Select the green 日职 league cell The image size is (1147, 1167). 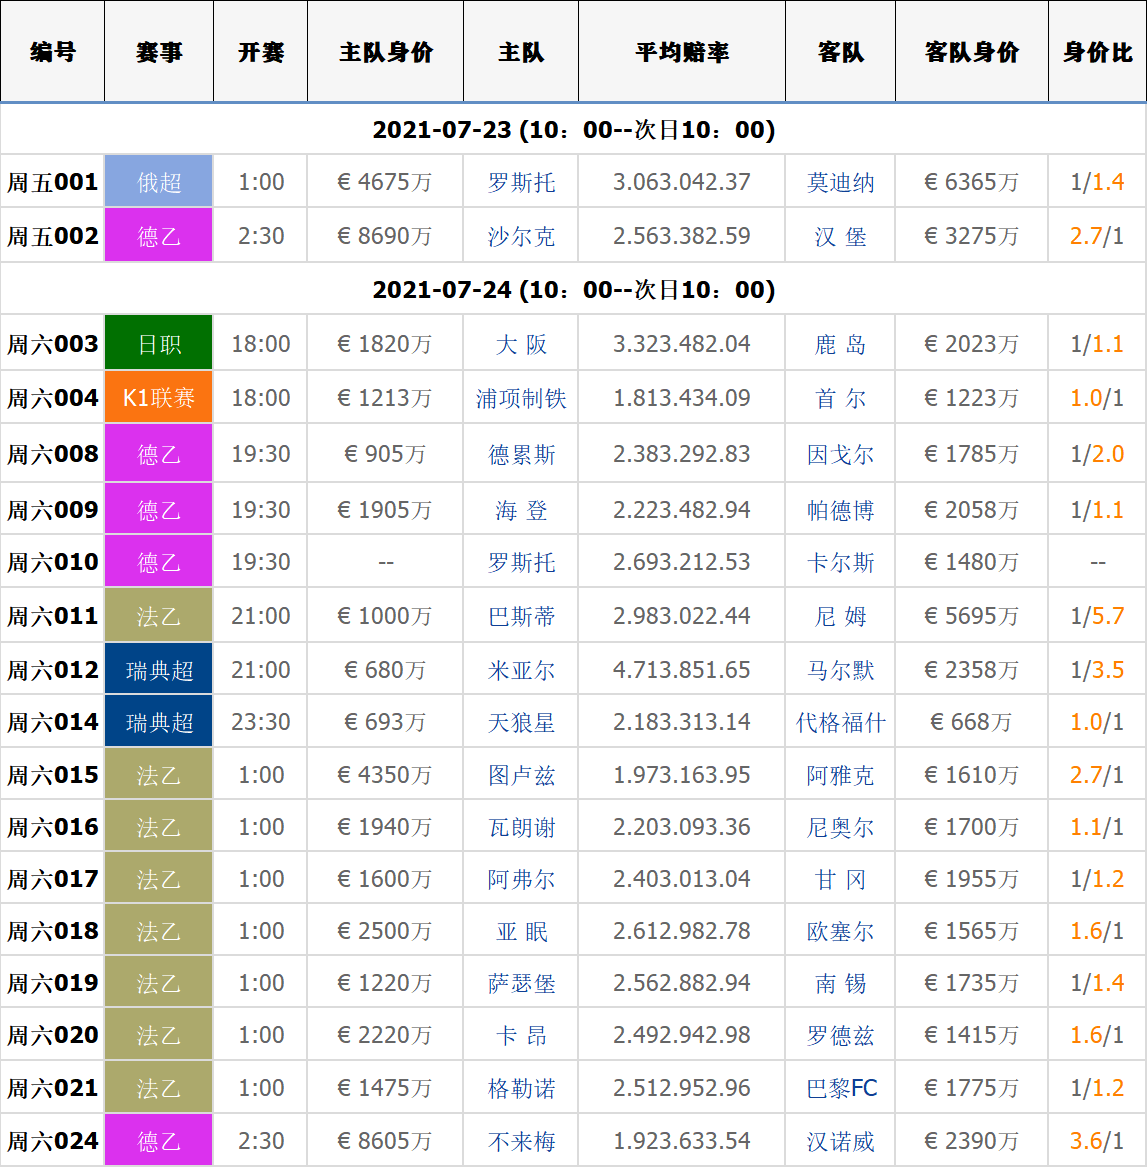[159, 344]
